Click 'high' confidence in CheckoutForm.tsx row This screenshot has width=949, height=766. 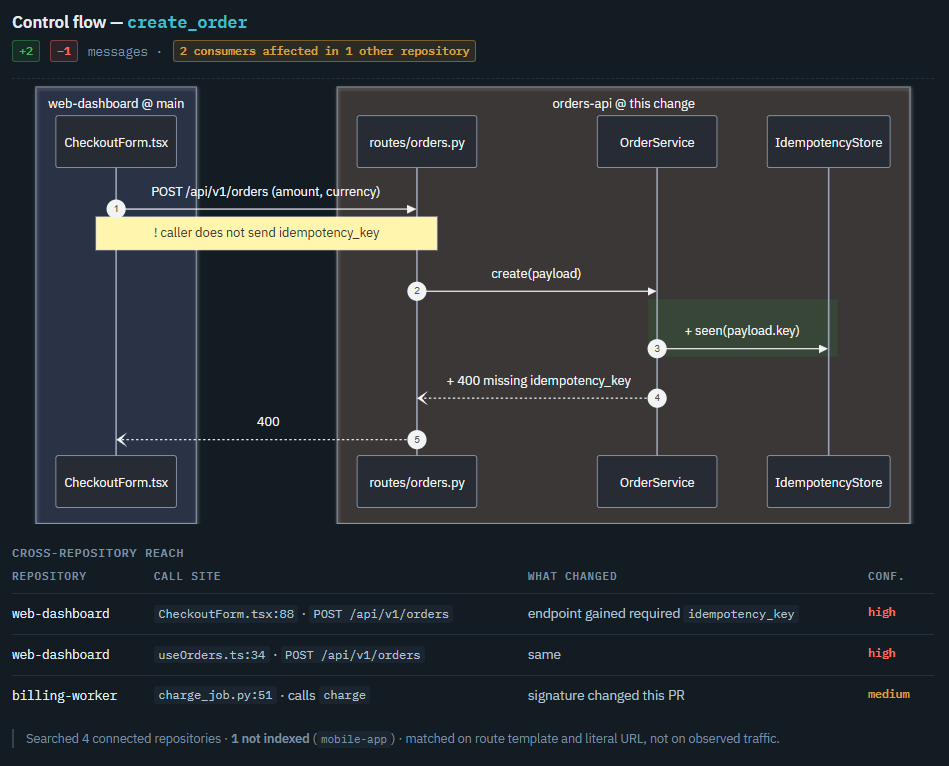tap(882, 612)
